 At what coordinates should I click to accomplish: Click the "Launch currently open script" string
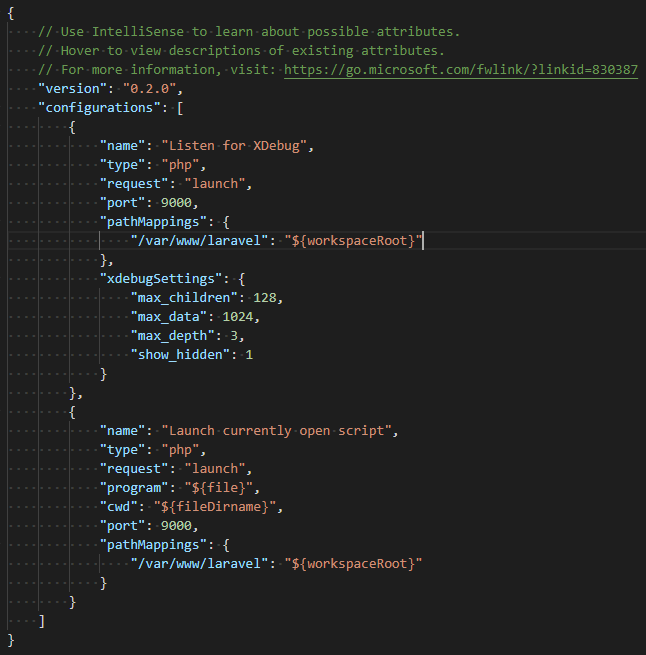(280, 431)
